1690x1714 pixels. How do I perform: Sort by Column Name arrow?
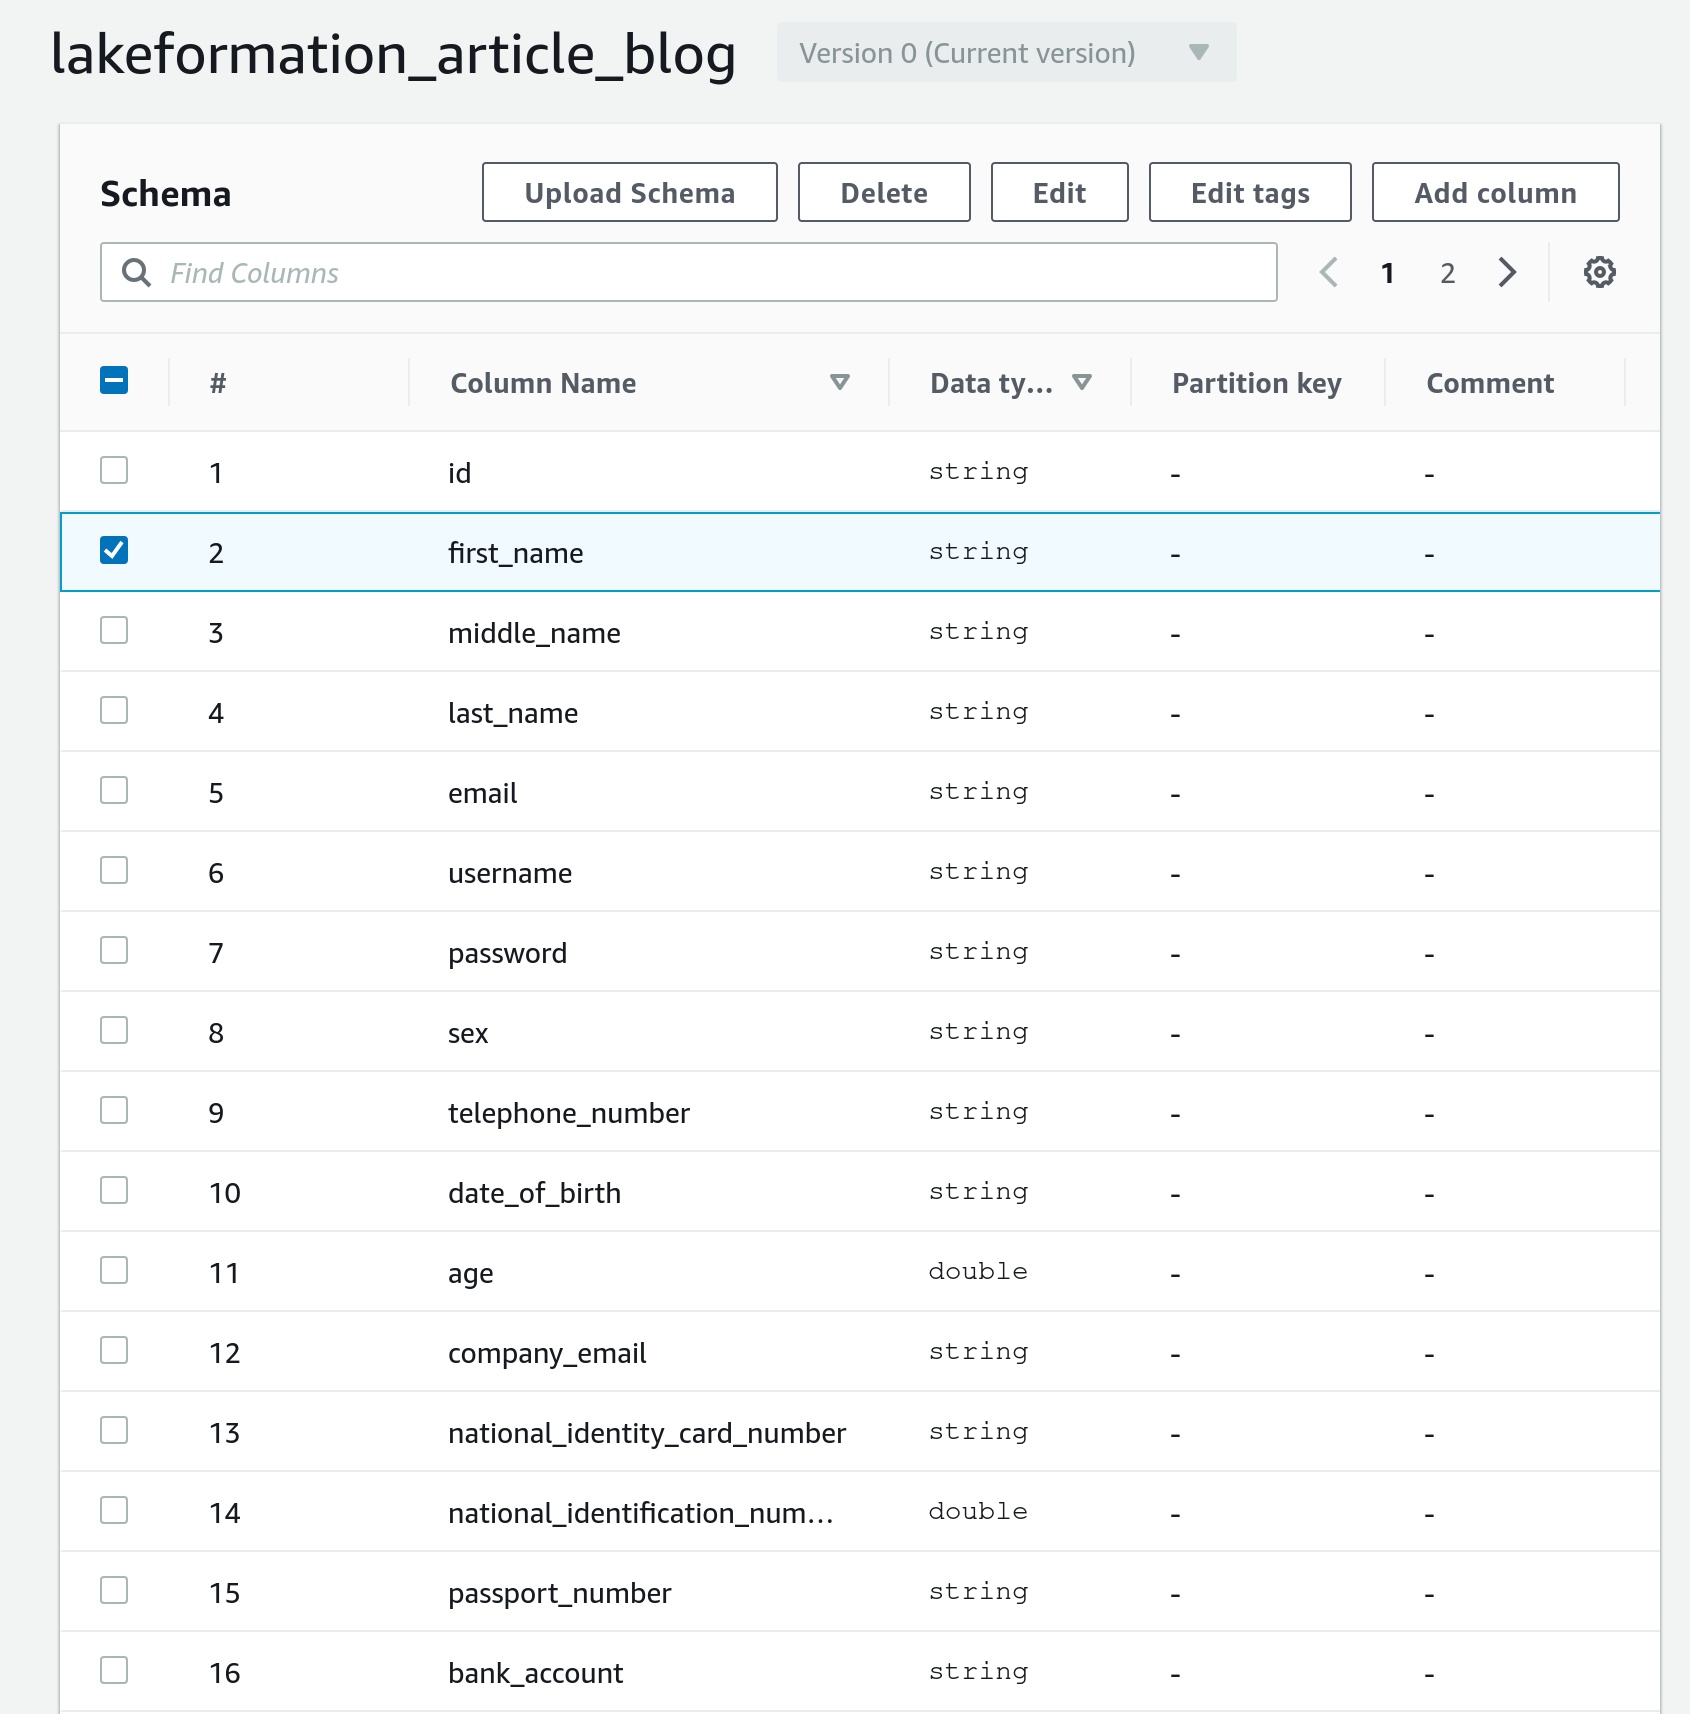click(840, 382)
